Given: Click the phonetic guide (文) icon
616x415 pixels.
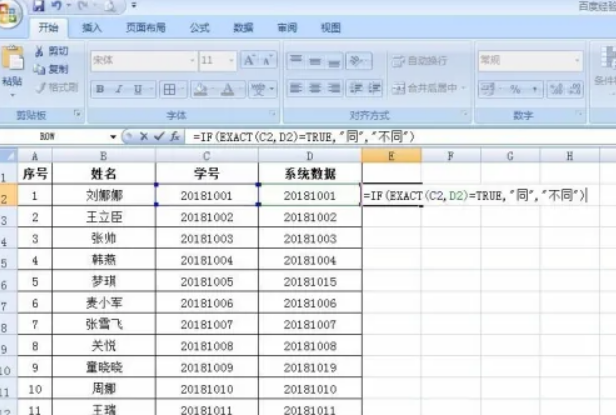Looking at the screenshot, I should coord(259,90).
